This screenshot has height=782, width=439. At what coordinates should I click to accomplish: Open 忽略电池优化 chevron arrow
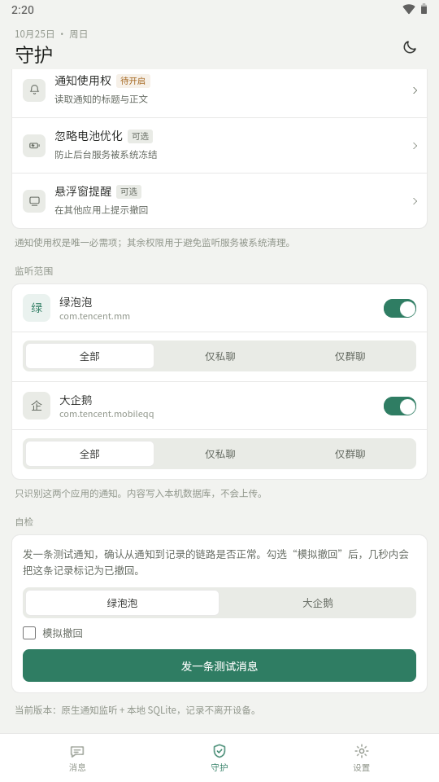(415, 146)
